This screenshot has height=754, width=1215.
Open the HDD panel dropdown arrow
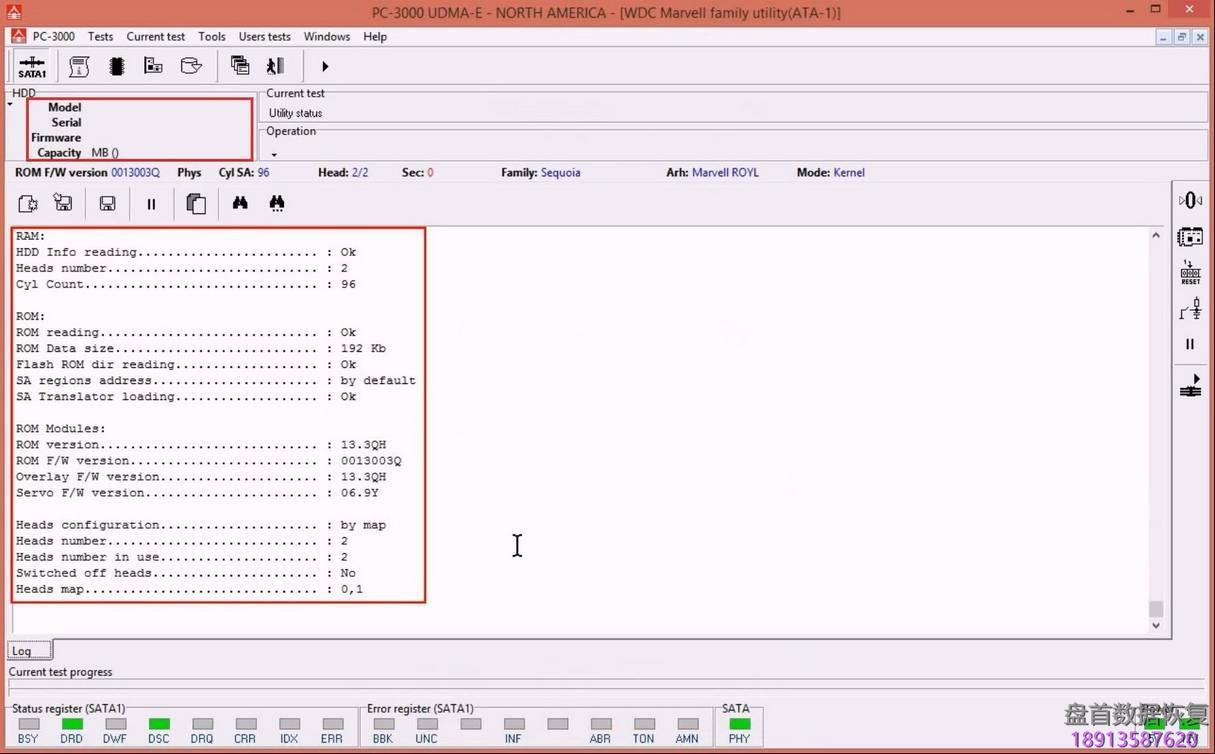tap(8, 103)
